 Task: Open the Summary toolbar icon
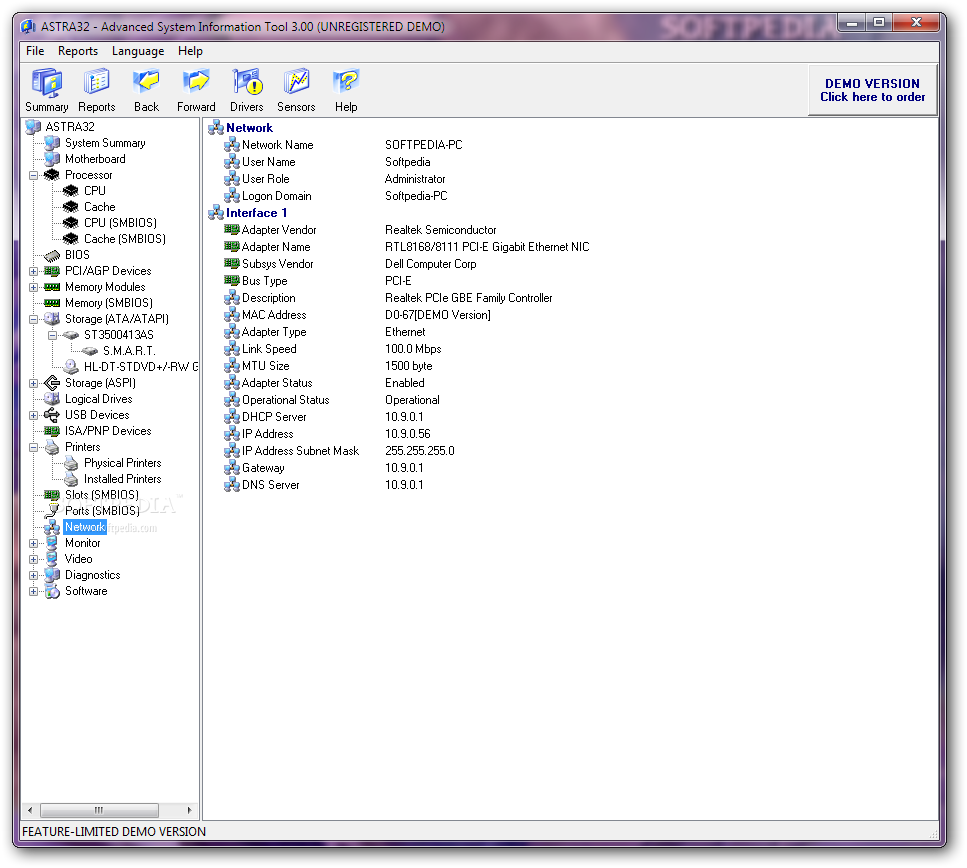pyautogui.click(x=47, y=90)
